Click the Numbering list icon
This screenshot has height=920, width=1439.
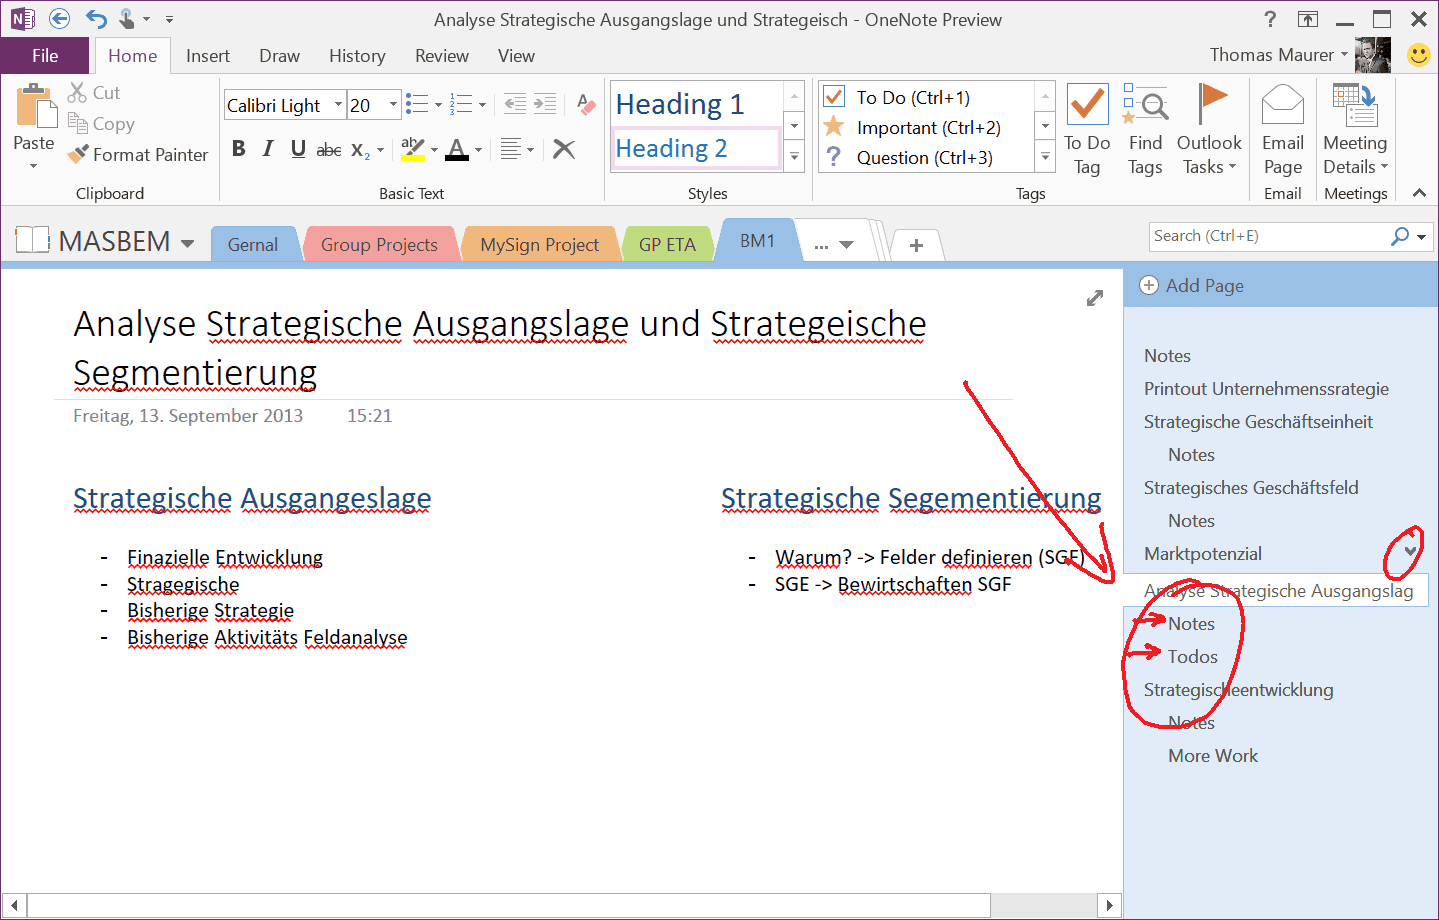click(461, 104)
